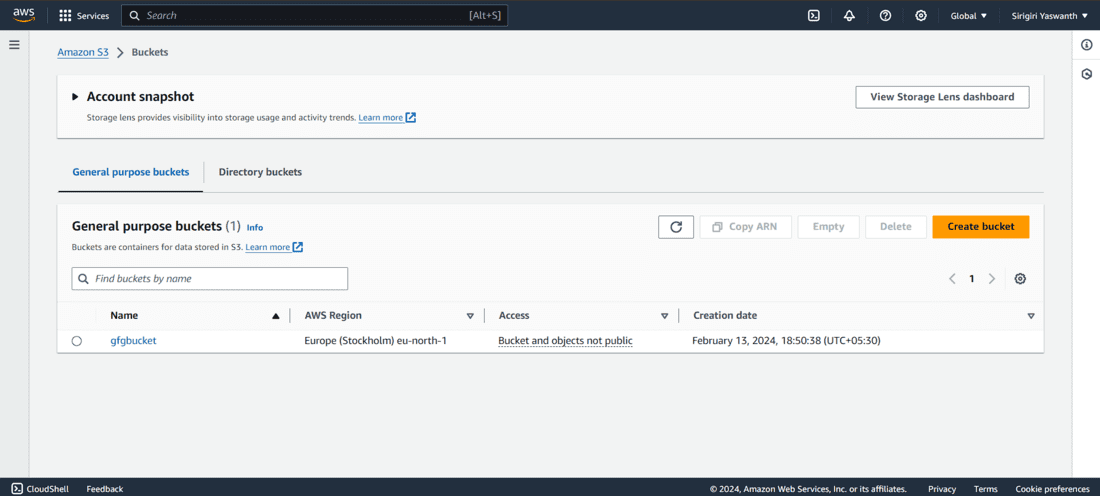The width and height of the screenshot is (1100, 496).
Task: Open the info panel icon on right
Action: (1087, 45)
